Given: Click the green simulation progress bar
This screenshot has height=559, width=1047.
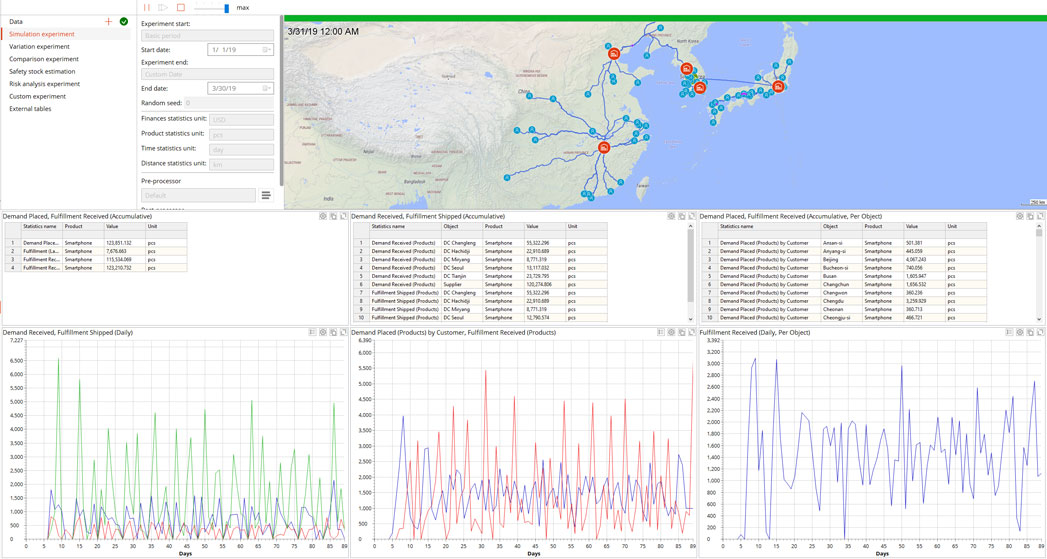Looking at the screenshot, I should point(665,19).
